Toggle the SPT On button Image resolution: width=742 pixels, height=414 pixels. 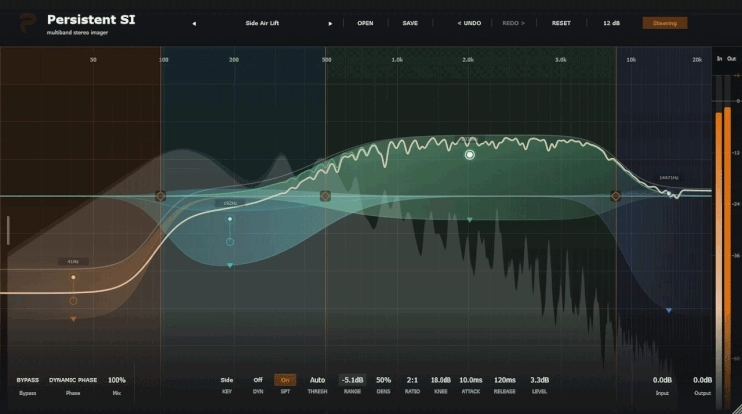point(285,380)
